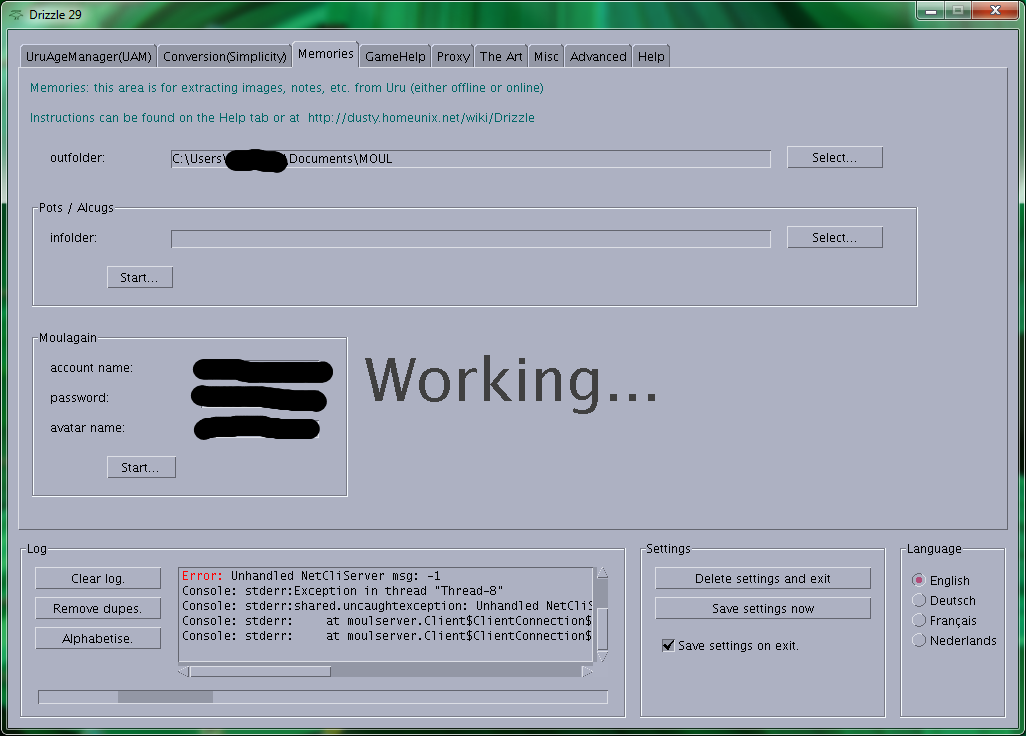The height and width of the screenshot is (736, 1026).
Task: Click the "outfolder:" label
Action: point(77,158)
